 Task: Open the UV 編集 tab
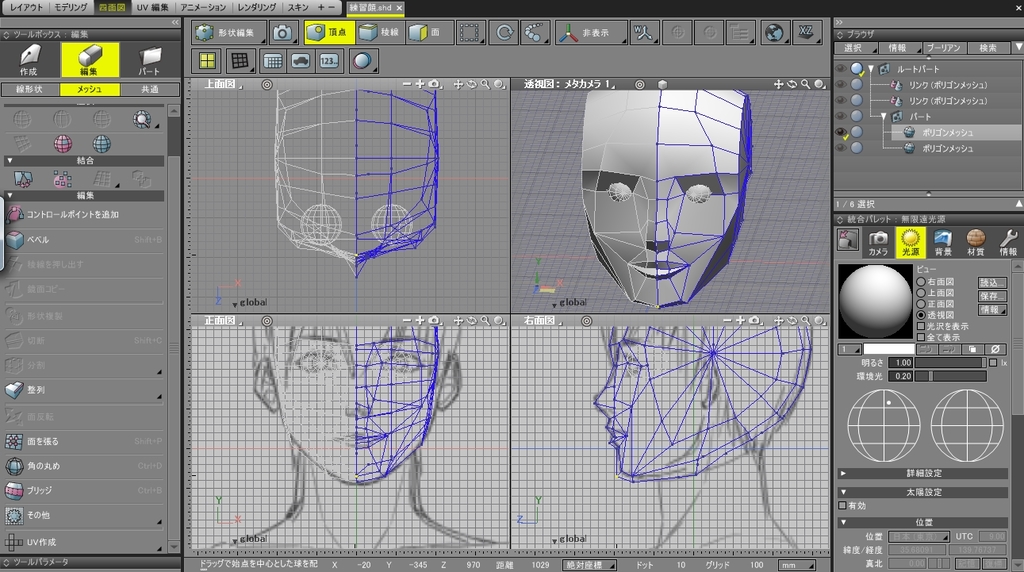point(152,7)
